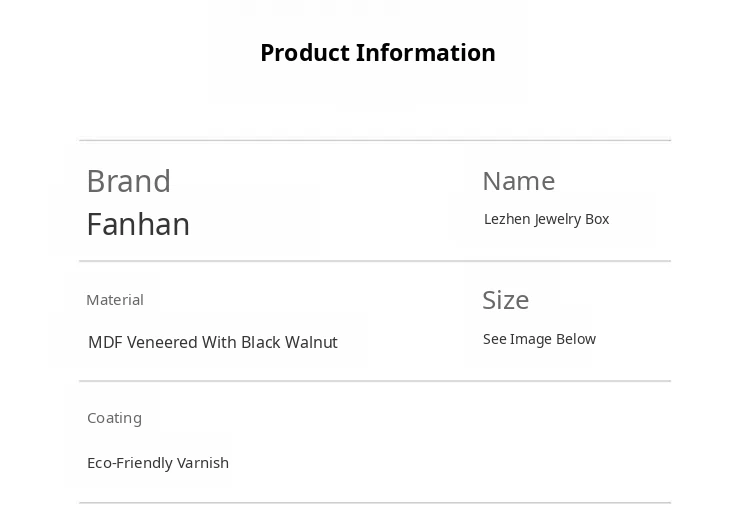Click the divider line below the Material row
This screenshot has width=750, height=512.
[x=375, y=381]
